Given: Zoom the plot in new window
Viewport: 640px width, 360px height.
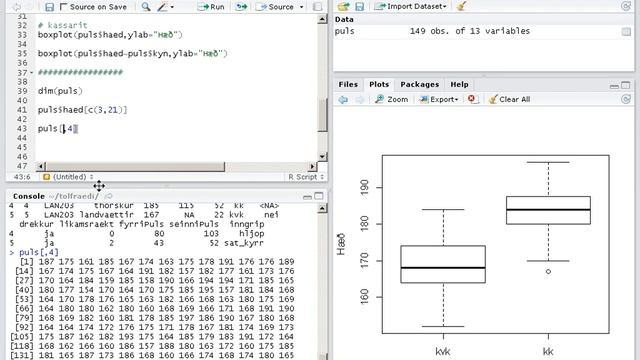Looking at the screenshot, I should (392, 99).
